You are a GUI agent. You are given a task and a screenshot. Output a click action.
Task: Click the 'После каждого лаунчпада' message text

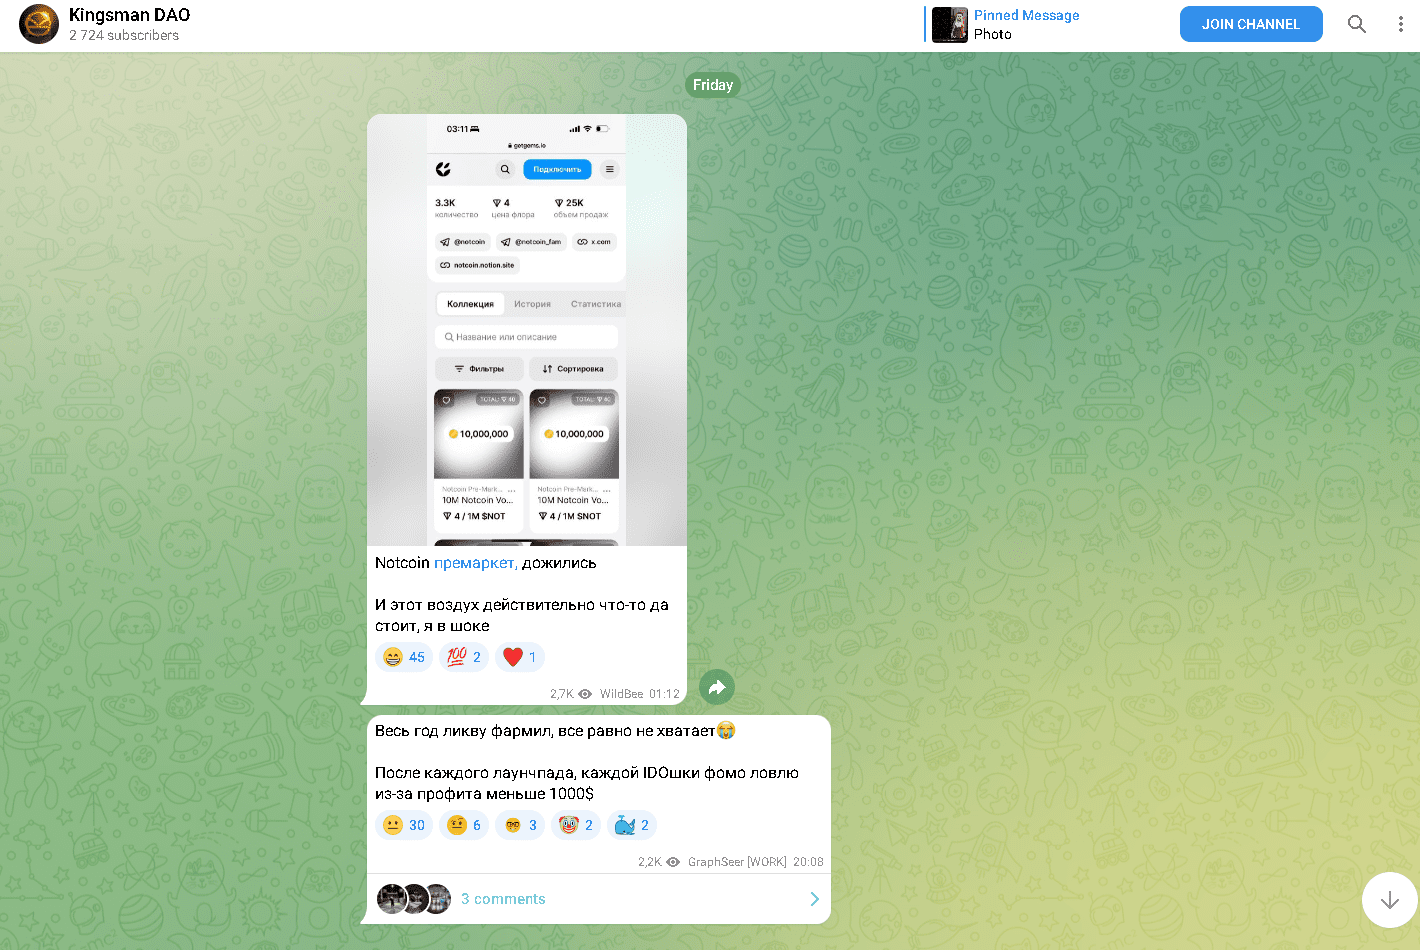(587, 783)
